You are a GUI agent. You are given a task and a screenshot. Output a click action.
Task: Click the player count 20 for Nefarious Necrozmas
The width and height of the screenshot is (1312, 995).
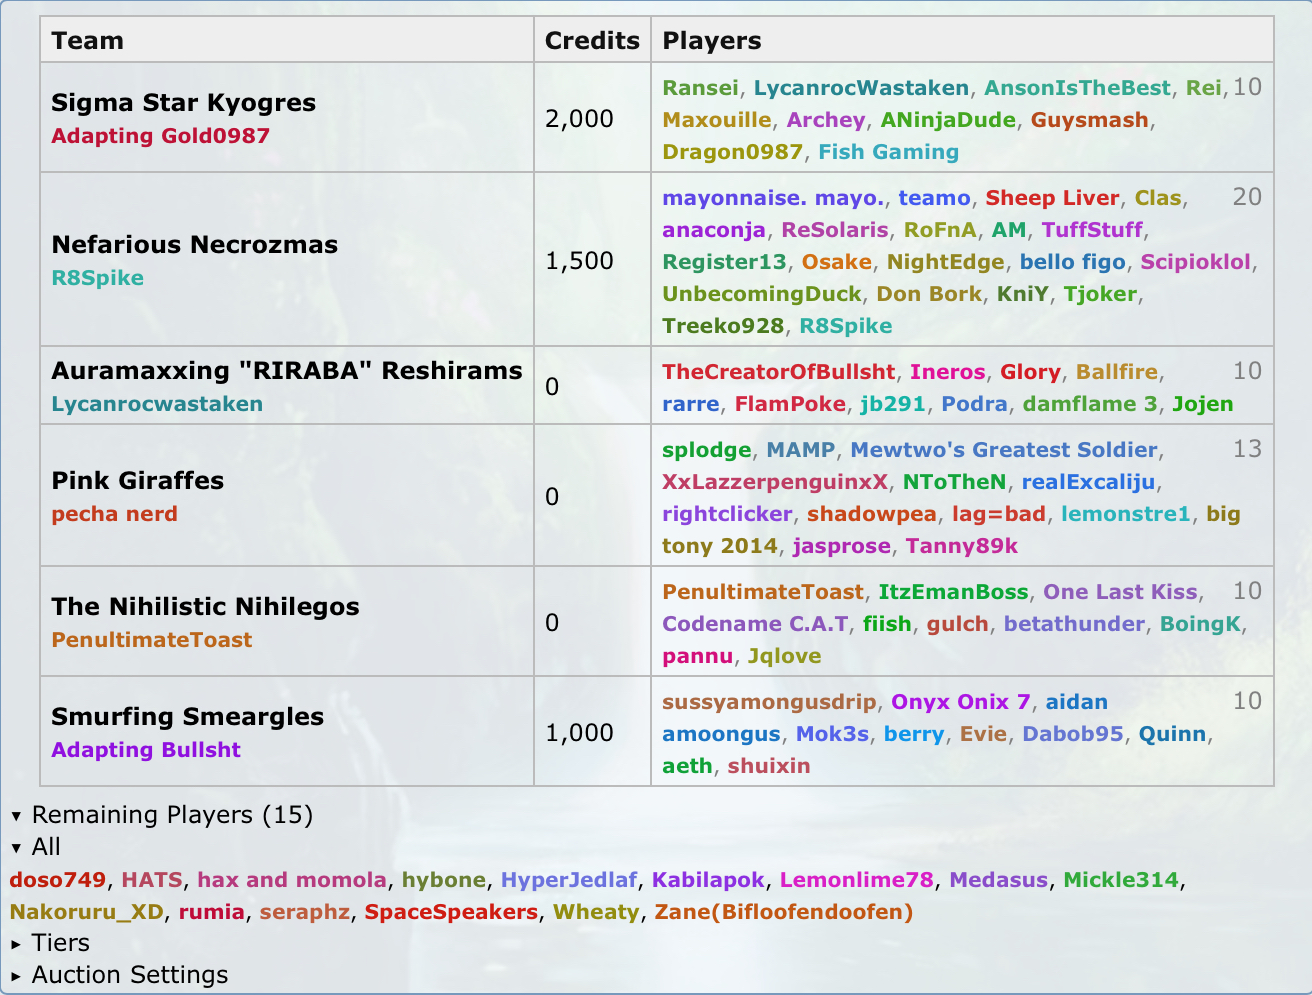click(1247, 197)
